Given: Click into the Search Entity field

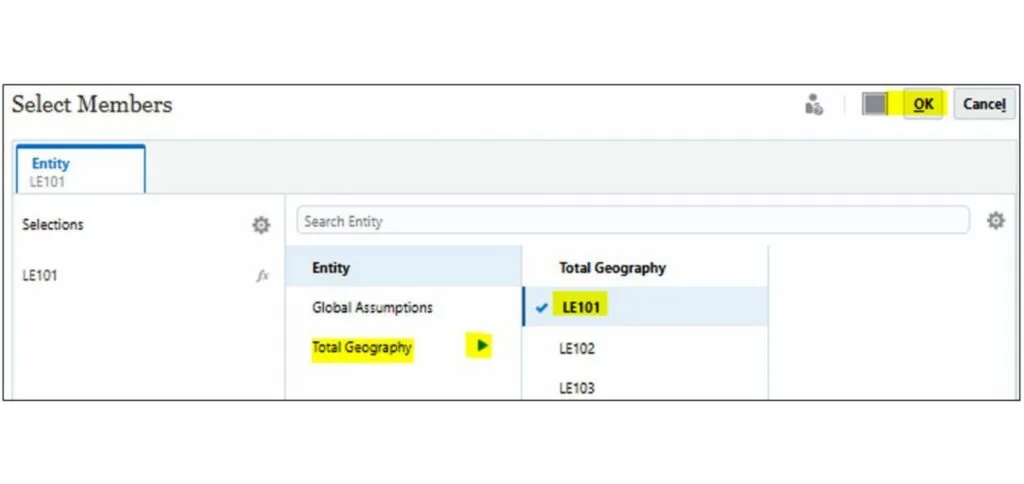Looking at the screenshot, I should 632,221.
